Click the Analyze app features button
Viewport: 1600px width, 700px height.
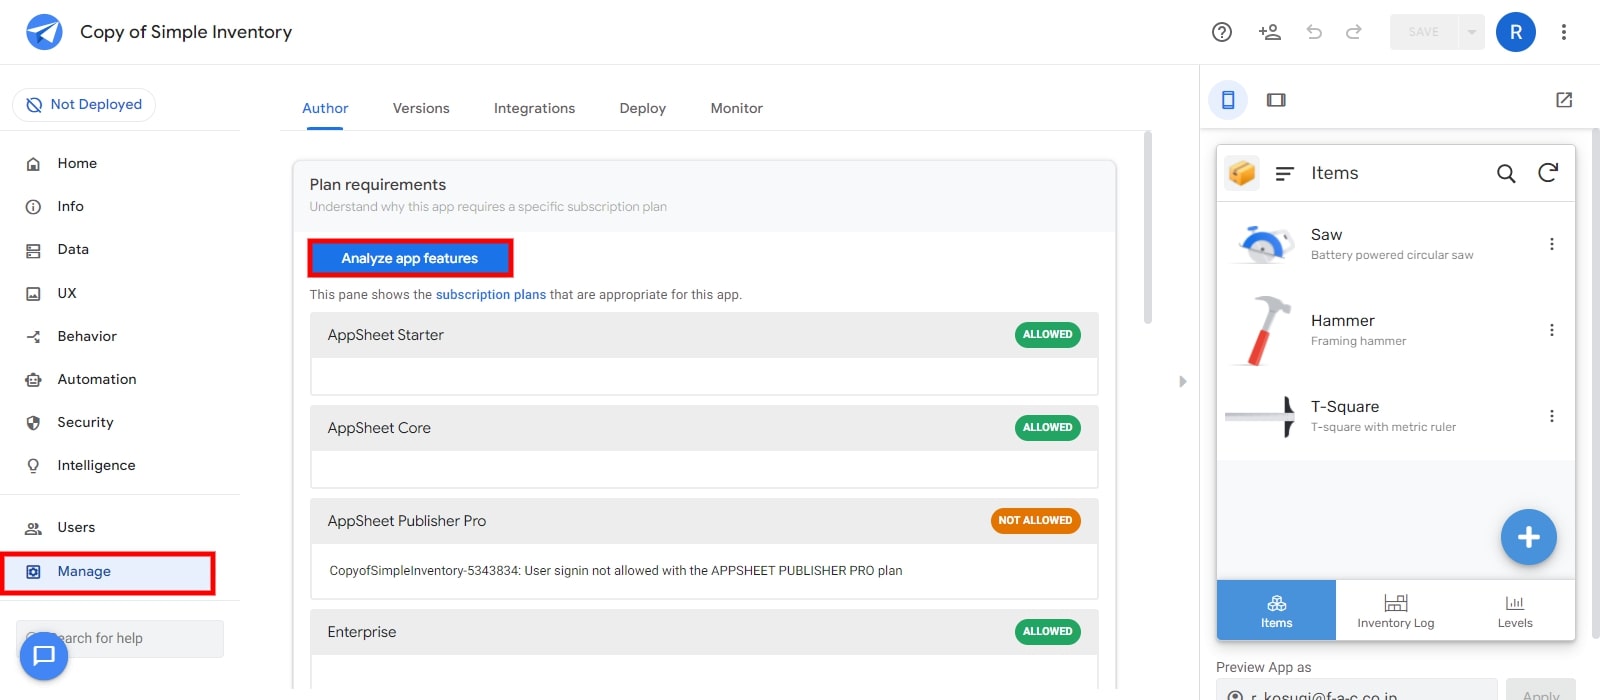pos(410,258)
